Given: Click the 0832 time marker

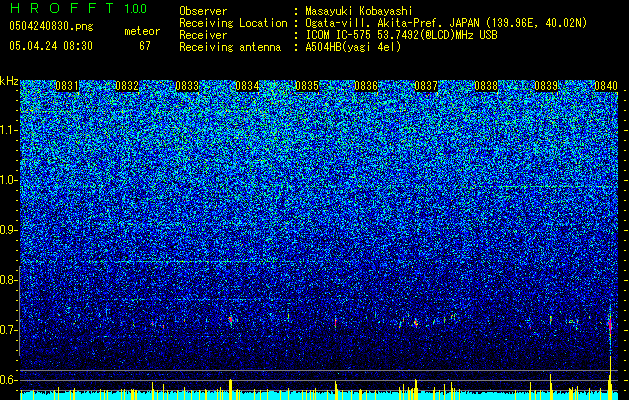Looking at the screenshot, I should [x=127, y=86].
